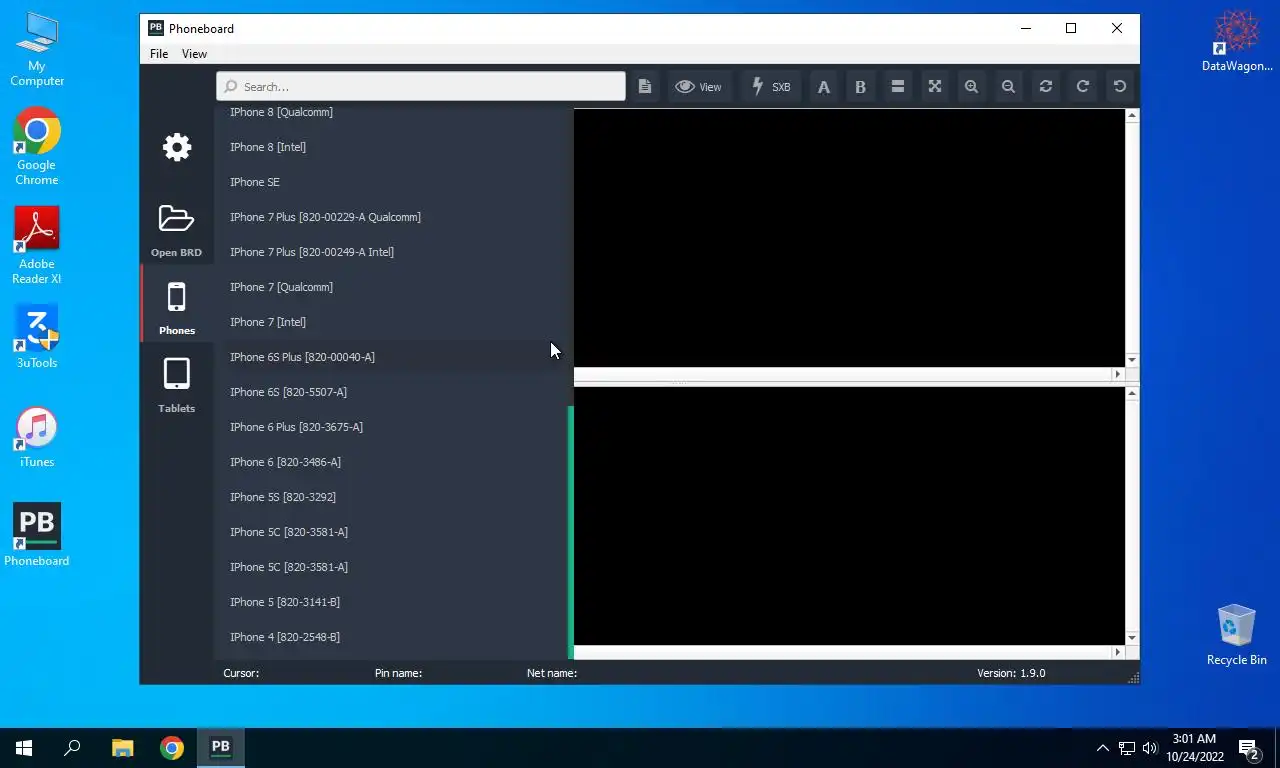Open the settings gear in the sidebar

click(177, 147)
